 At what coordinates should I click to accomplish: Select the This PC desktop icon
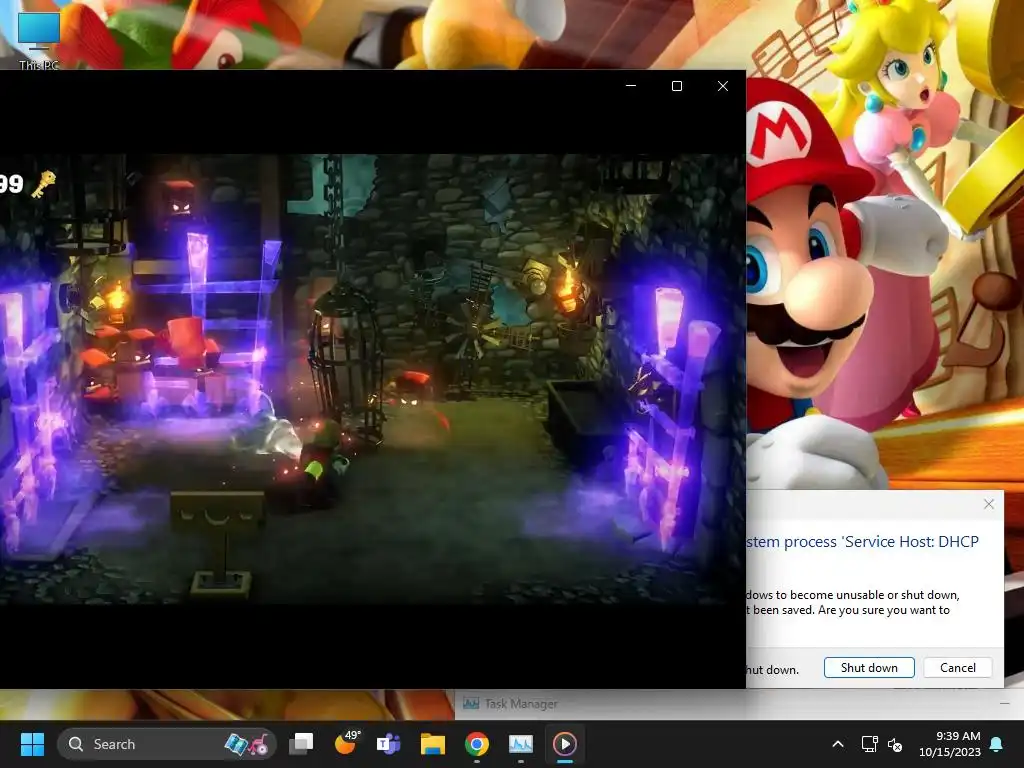[39, 40]
